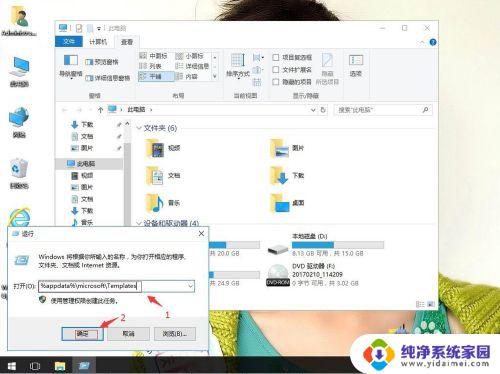Click the search 此电脑 box
This screenshot has height=374, width=500.
(383, 110)
